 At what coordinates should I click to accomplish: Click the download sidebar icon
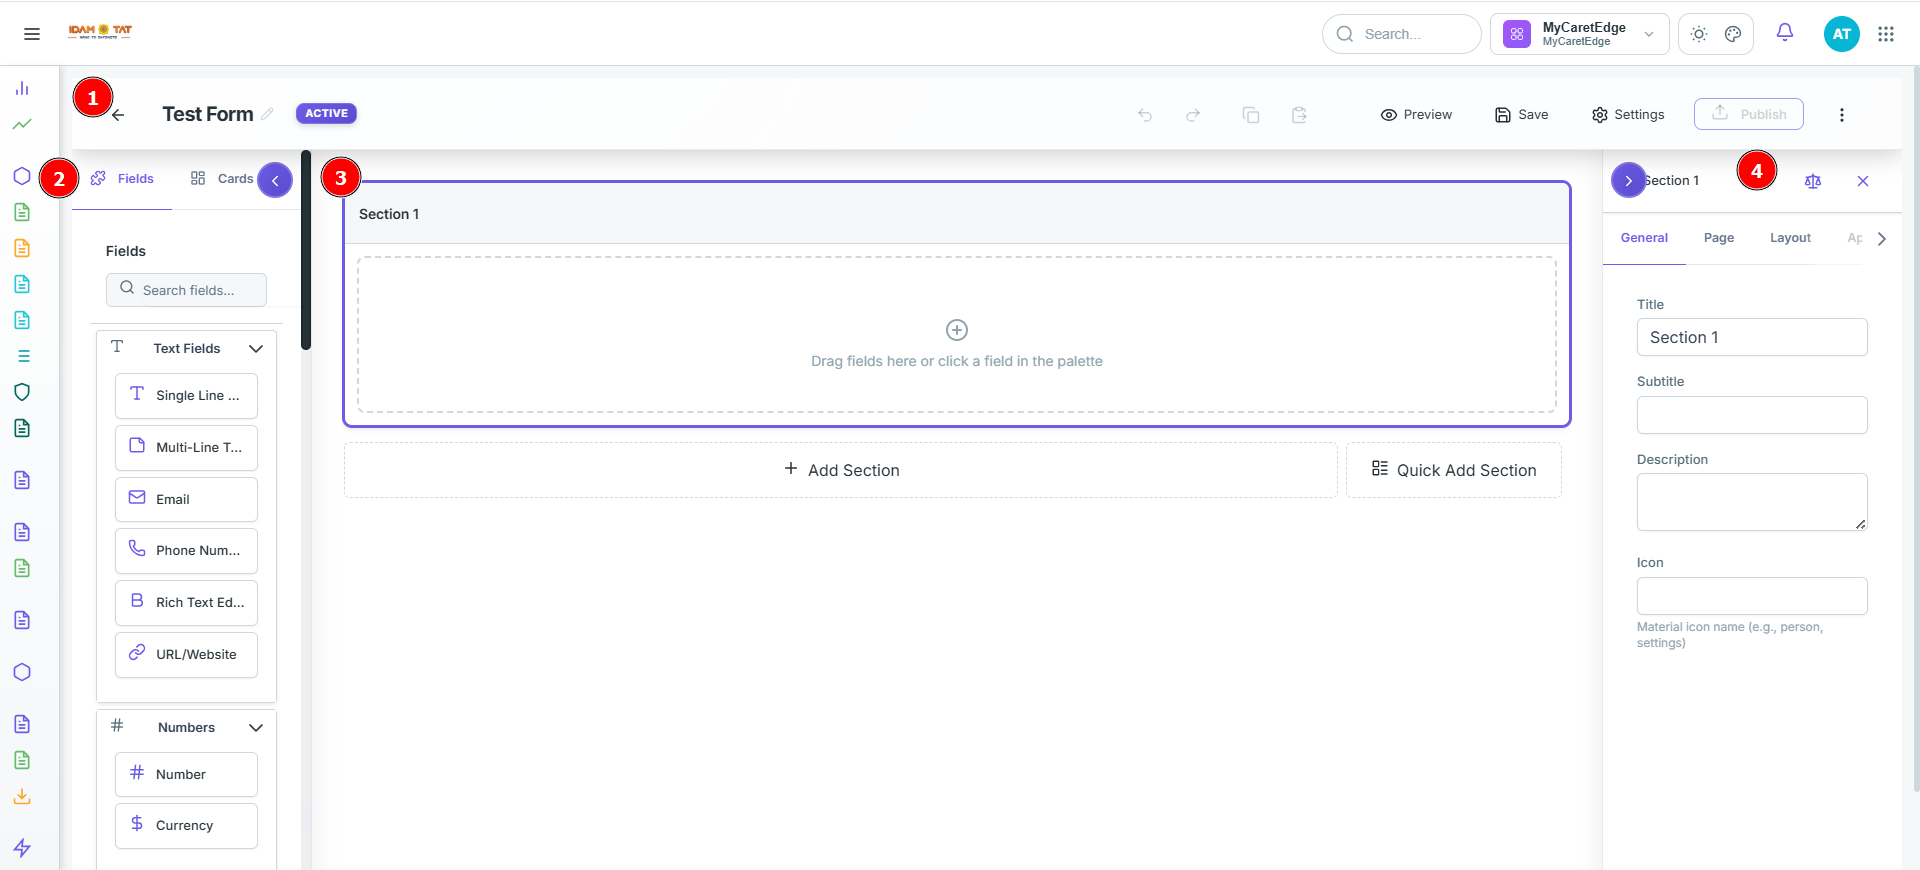[x=22, y=796]
